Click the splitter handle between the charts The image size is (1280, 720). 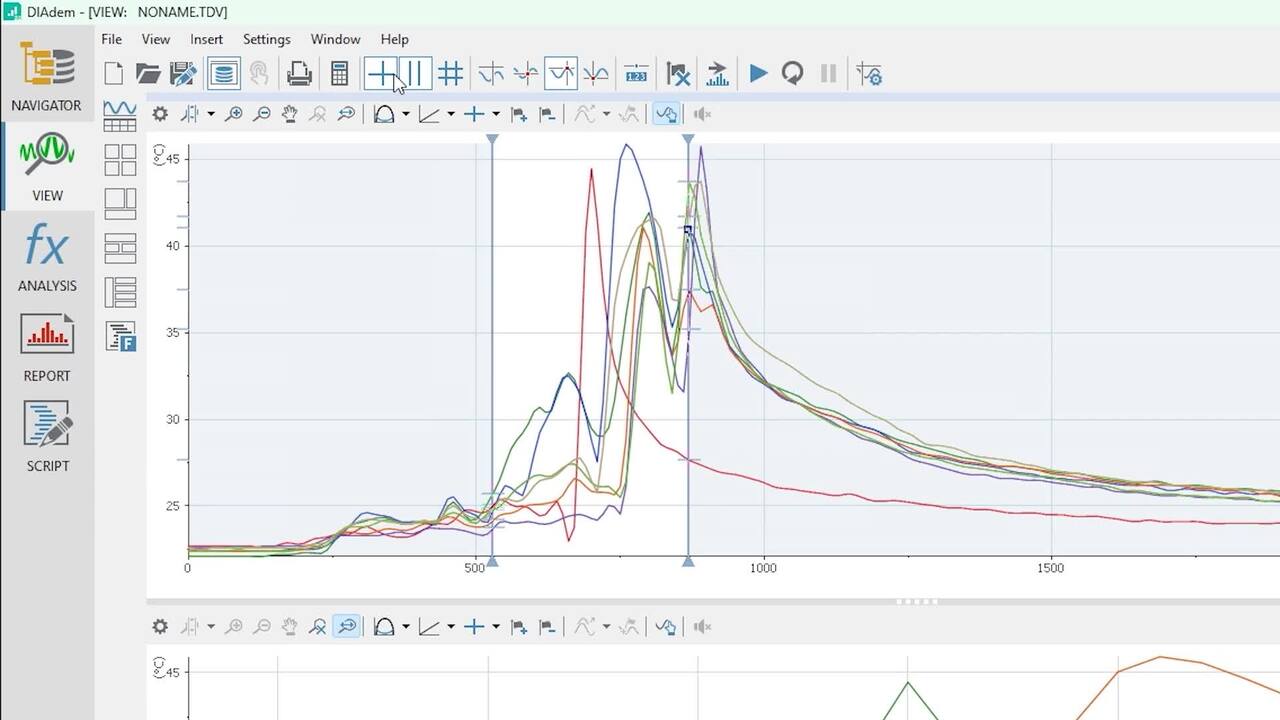point(916,602)
